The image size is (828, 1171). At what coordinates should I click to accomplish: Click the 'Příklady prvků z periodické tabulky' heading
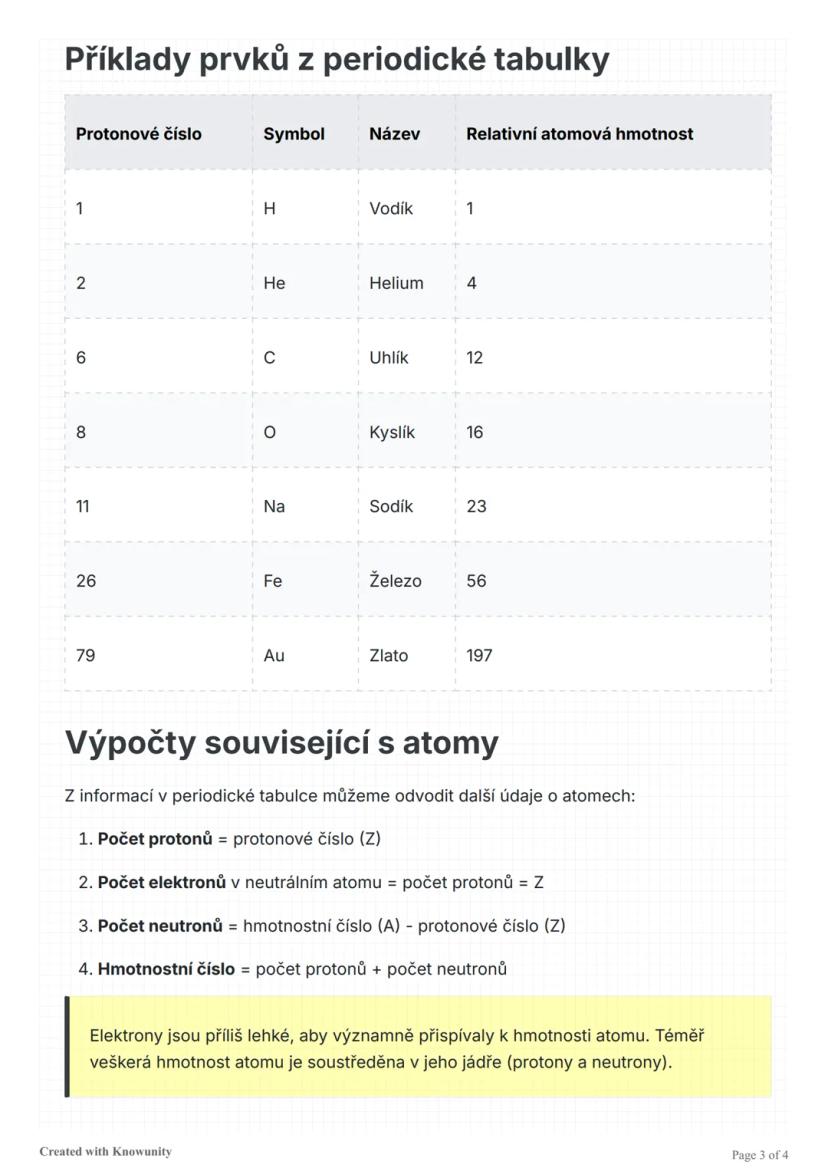coord(337,60)
